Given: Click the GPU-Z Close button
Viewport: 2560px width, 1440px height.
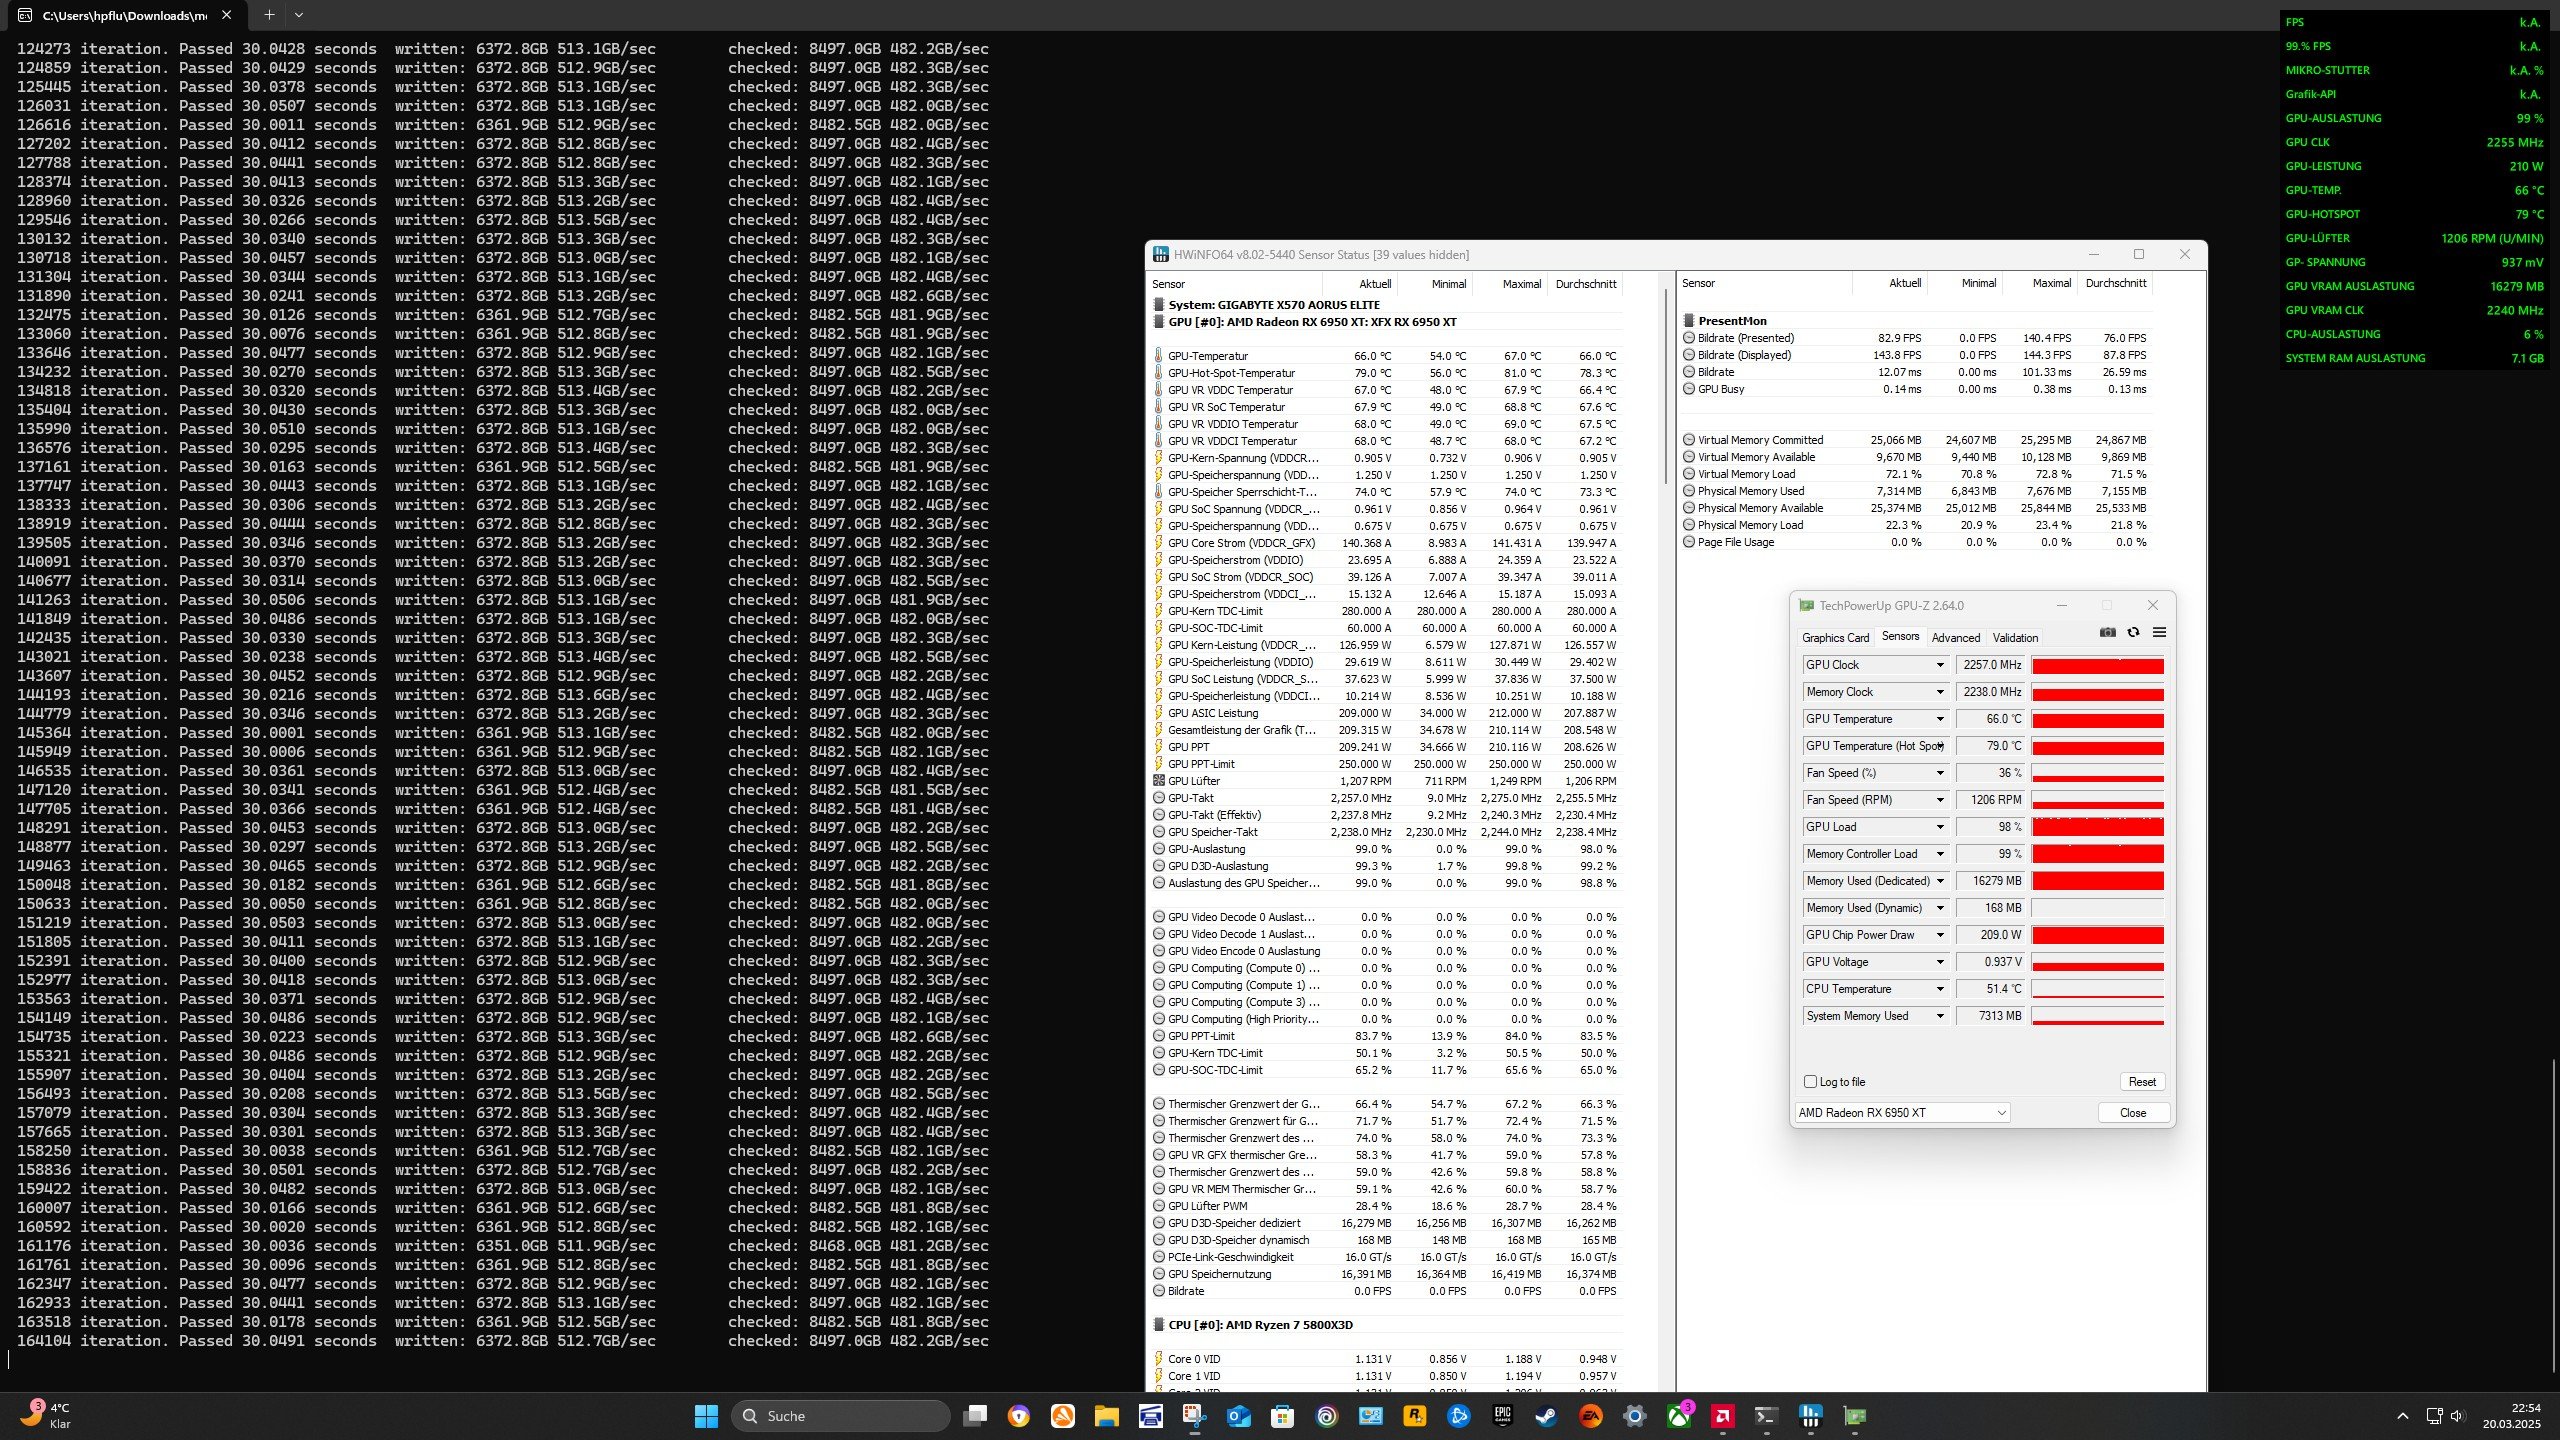Looking at the screenshot, I should pos(2132,1113).
